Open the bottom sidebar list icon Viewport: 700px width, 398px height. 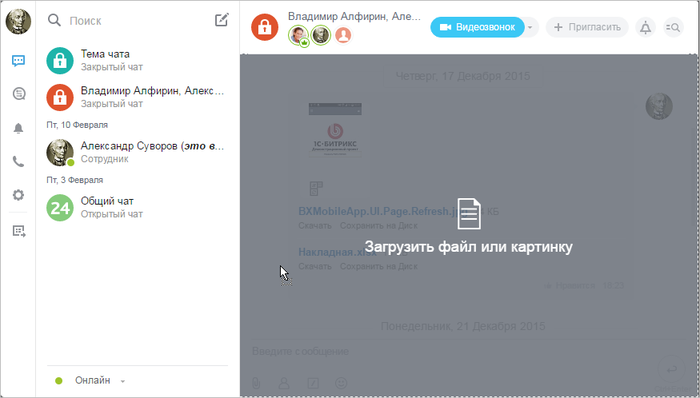pyautogui.click(x=19, y=231)
